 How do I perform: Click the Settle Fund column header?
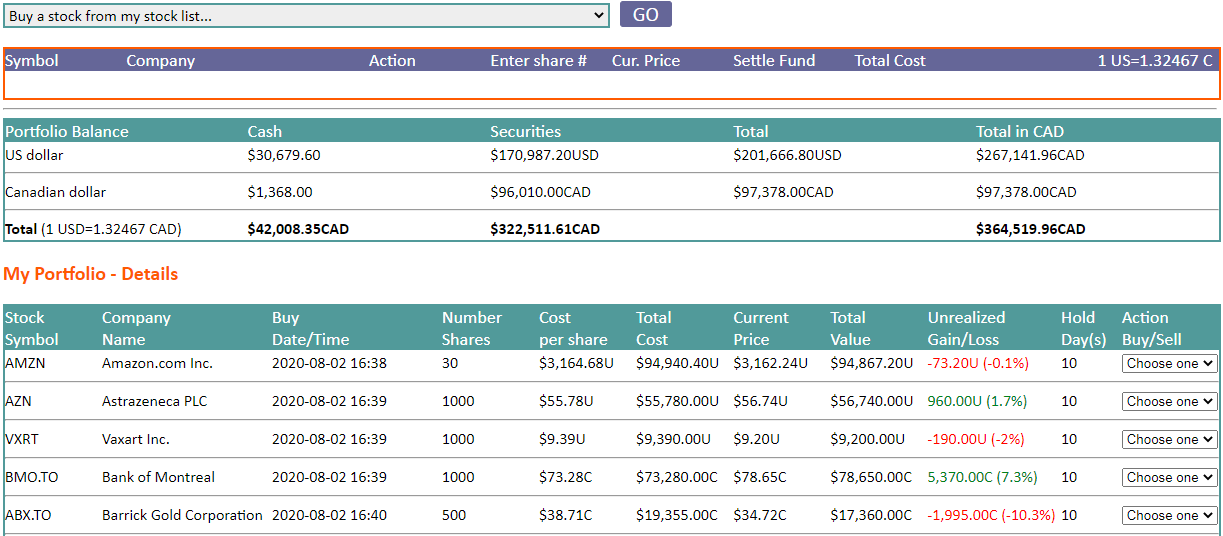pyautogui.click(x=774, y=61)
